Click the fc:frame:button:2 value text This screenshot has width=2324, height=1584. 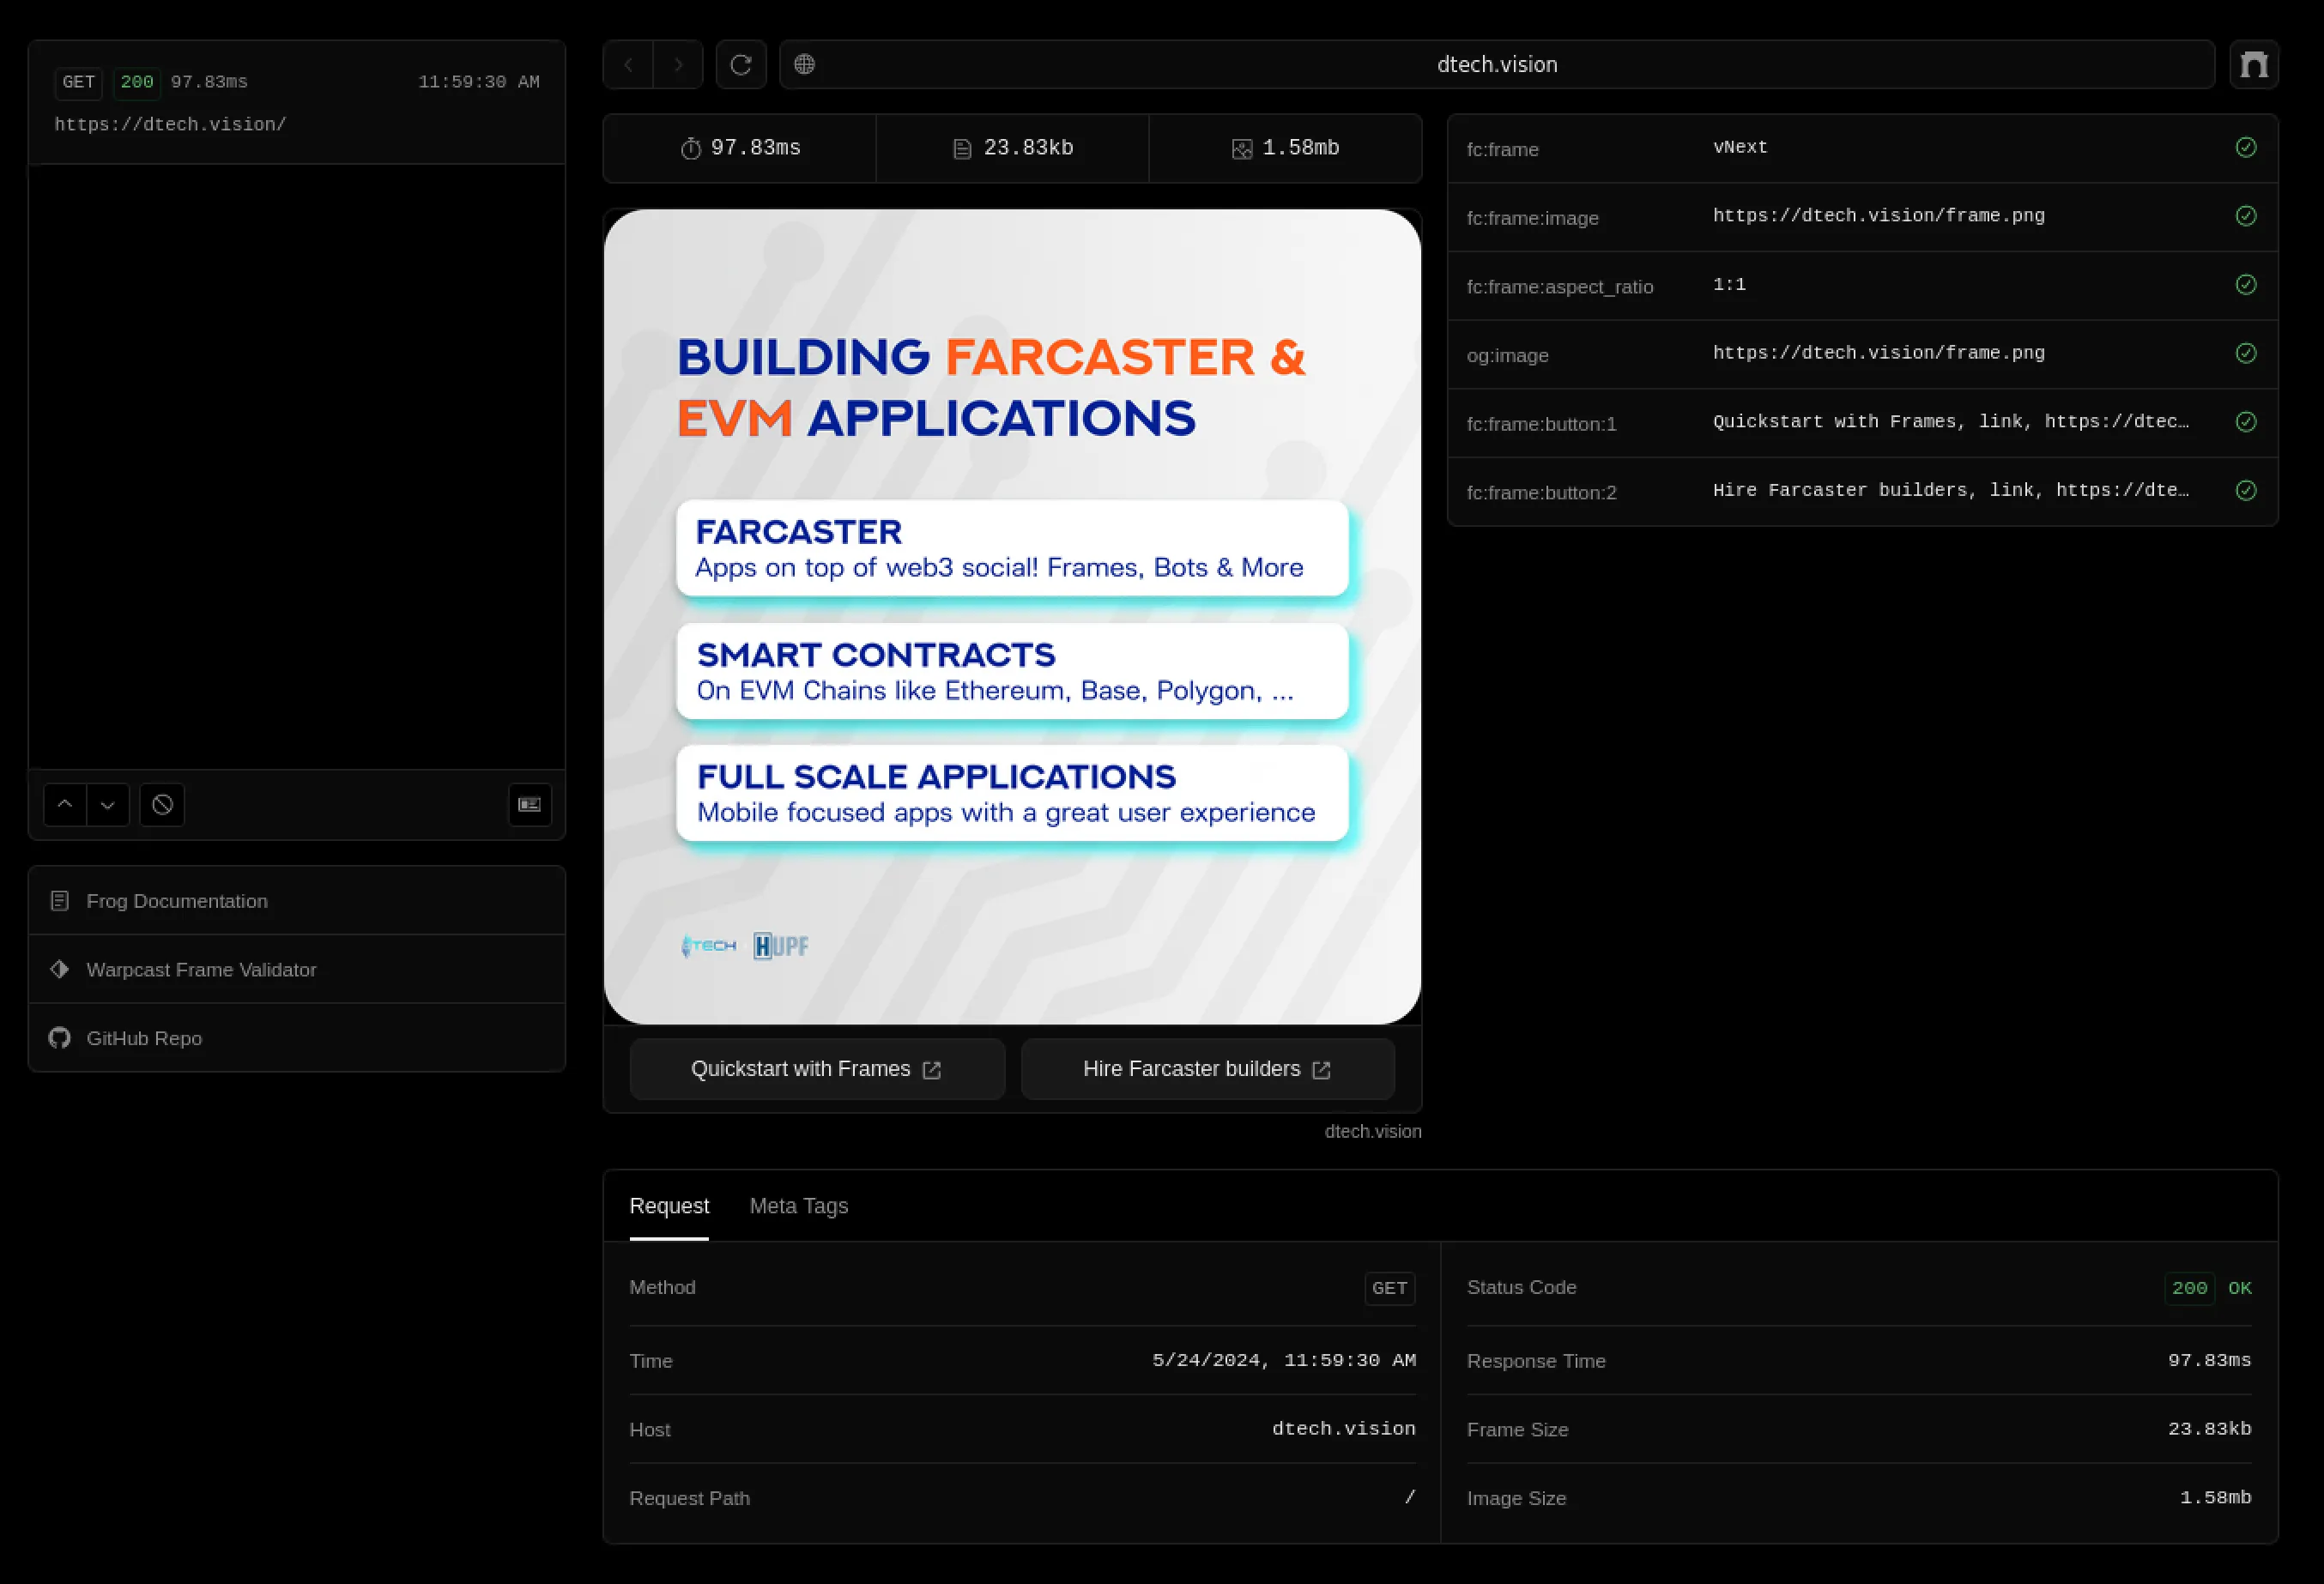[1951, 490]
